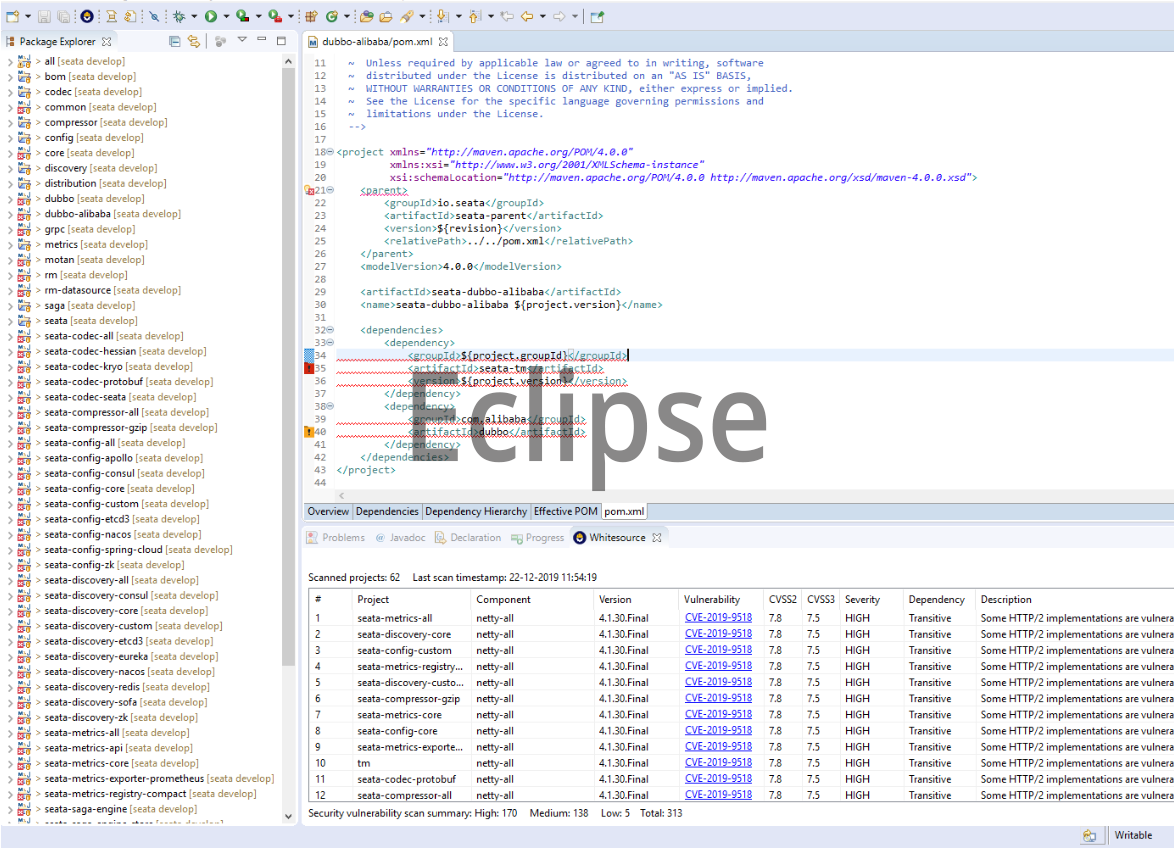Click the status bar icon beside Writable
Viewport: 1174px width, 851px height.
pos(1089,836)
